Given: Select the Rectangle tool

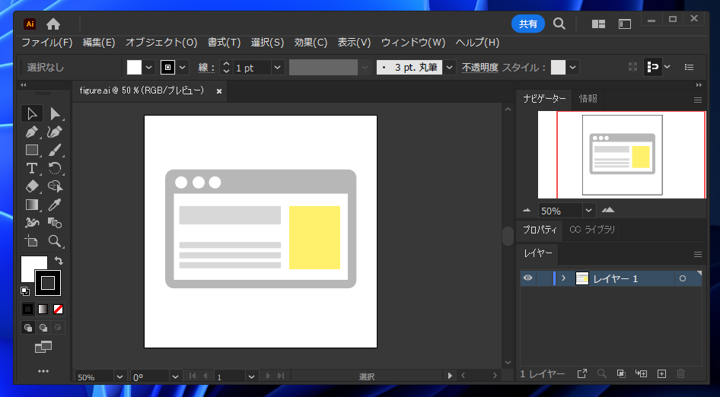Looking at the screenshot, I should [32, 150].
